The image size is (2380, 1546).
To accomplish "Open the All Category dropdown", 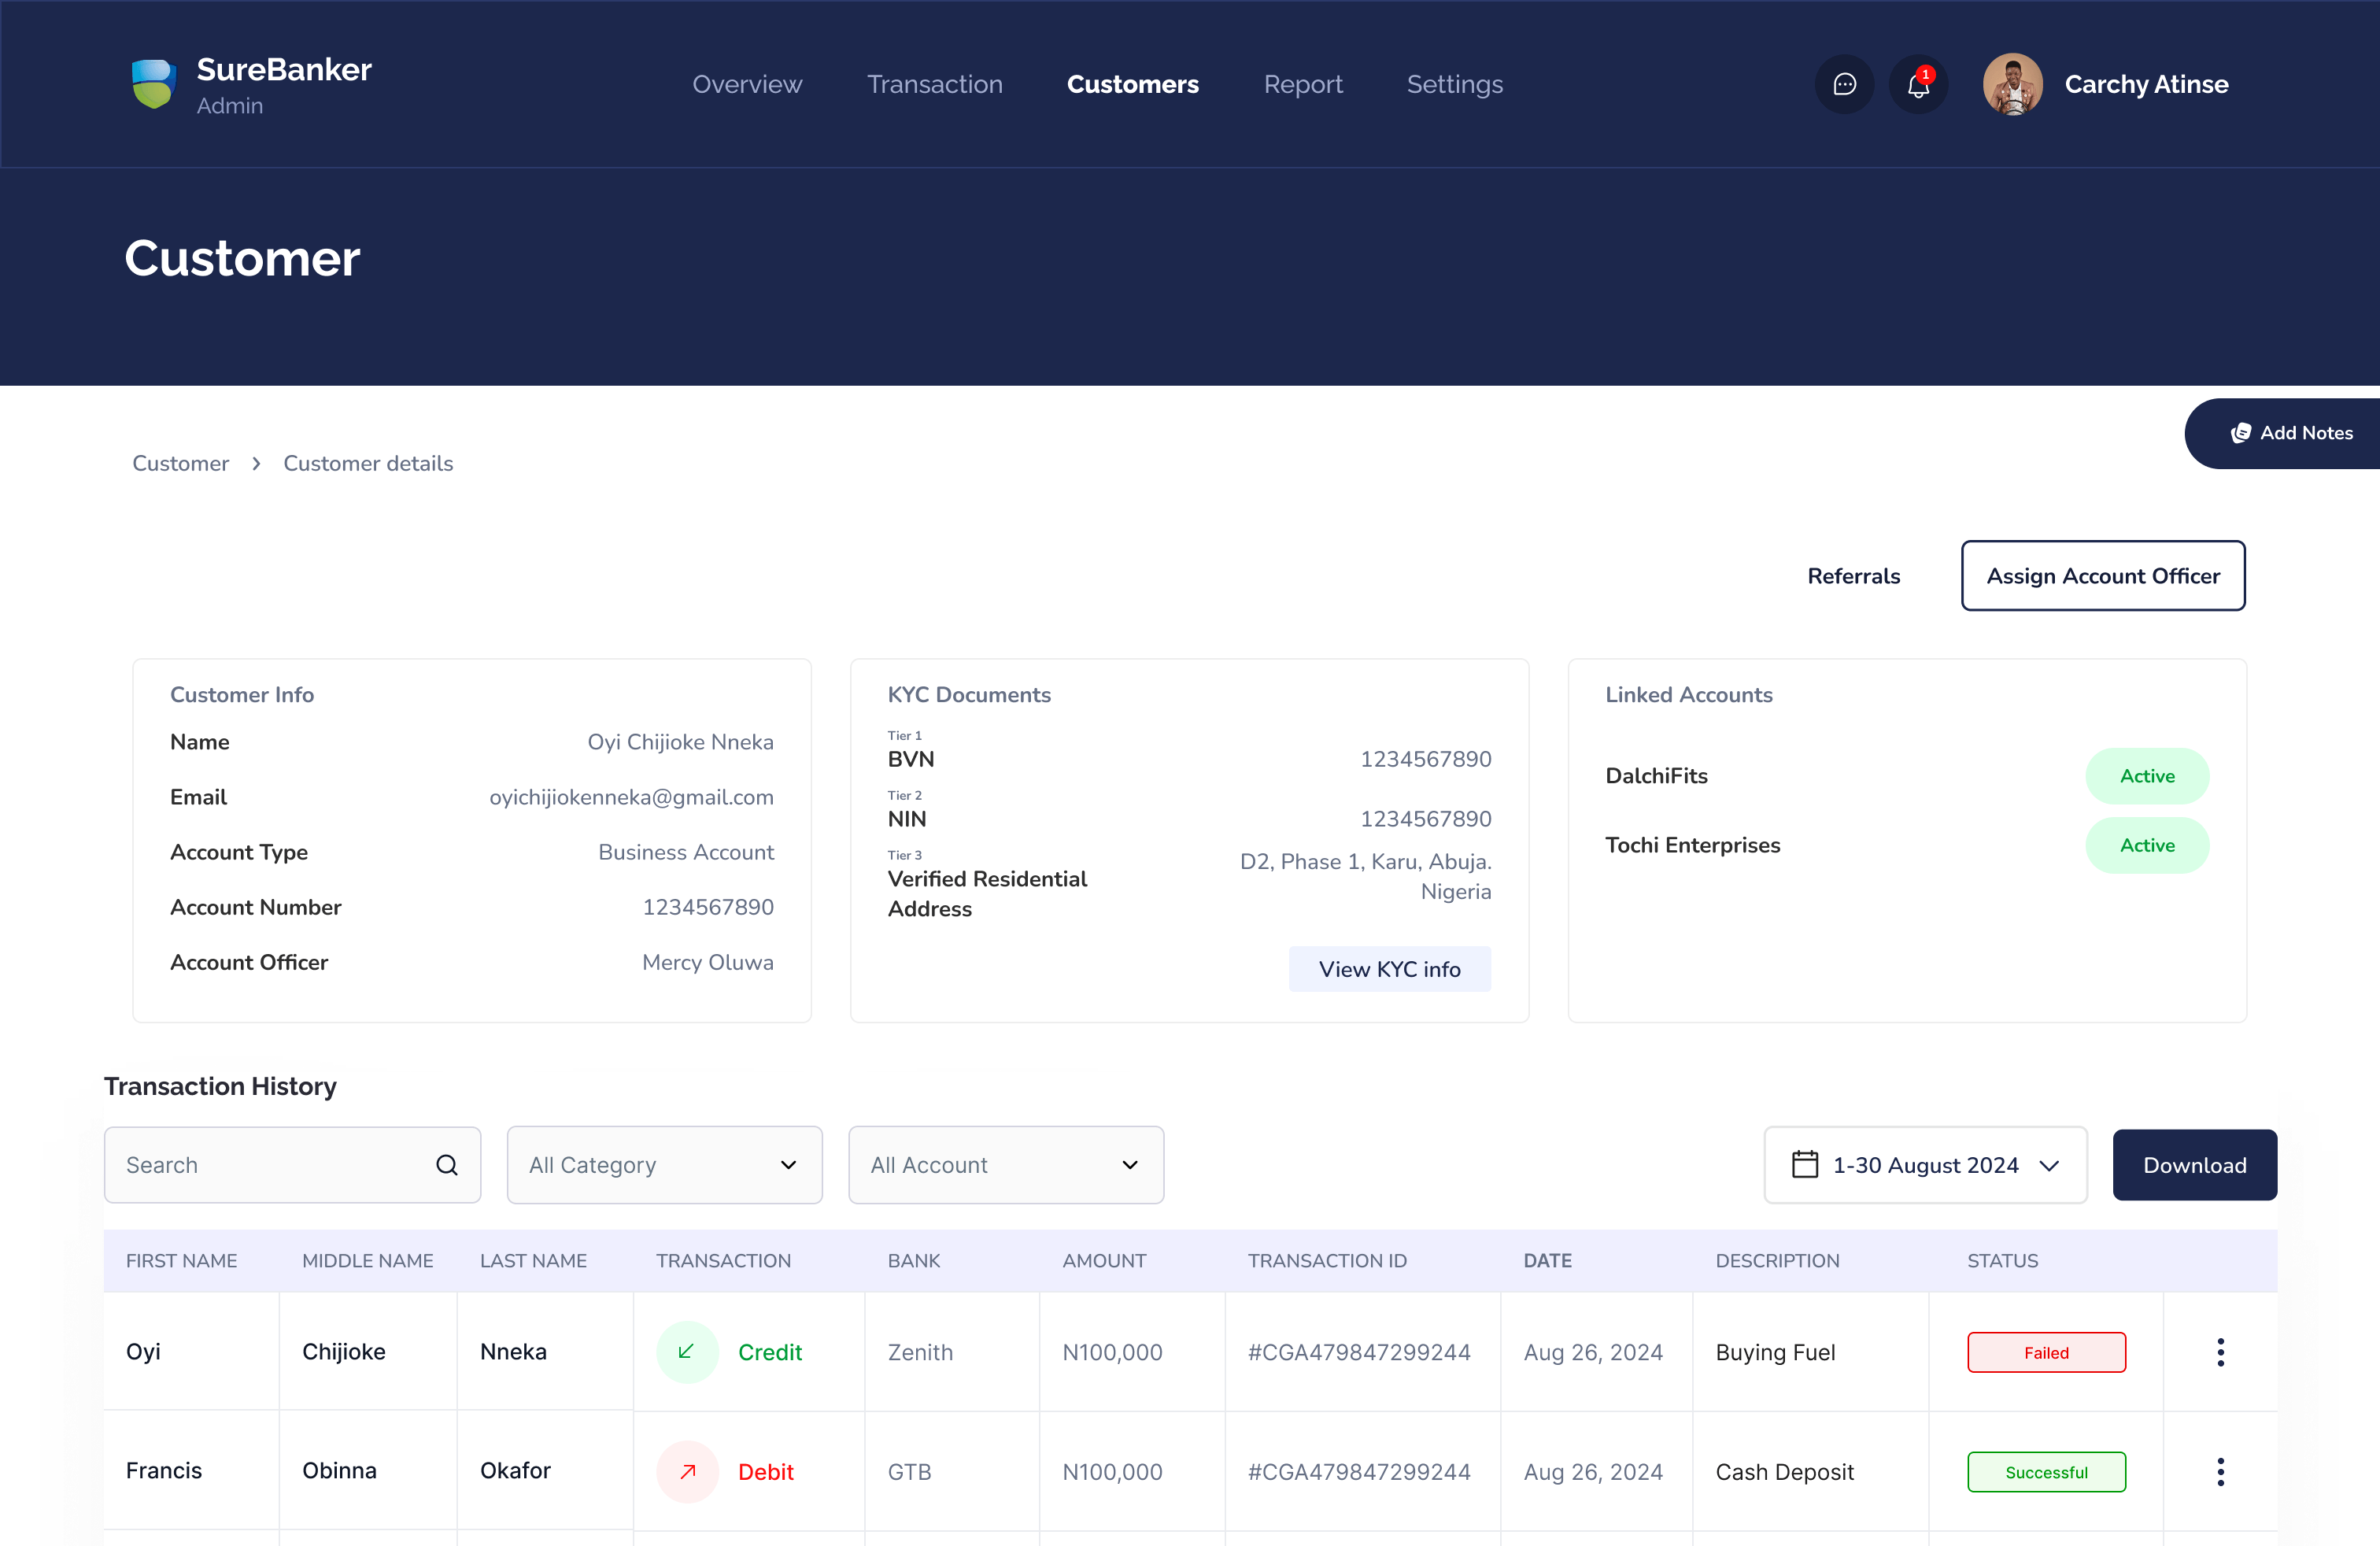I will pyautogui.click(x=664, y=1165).
